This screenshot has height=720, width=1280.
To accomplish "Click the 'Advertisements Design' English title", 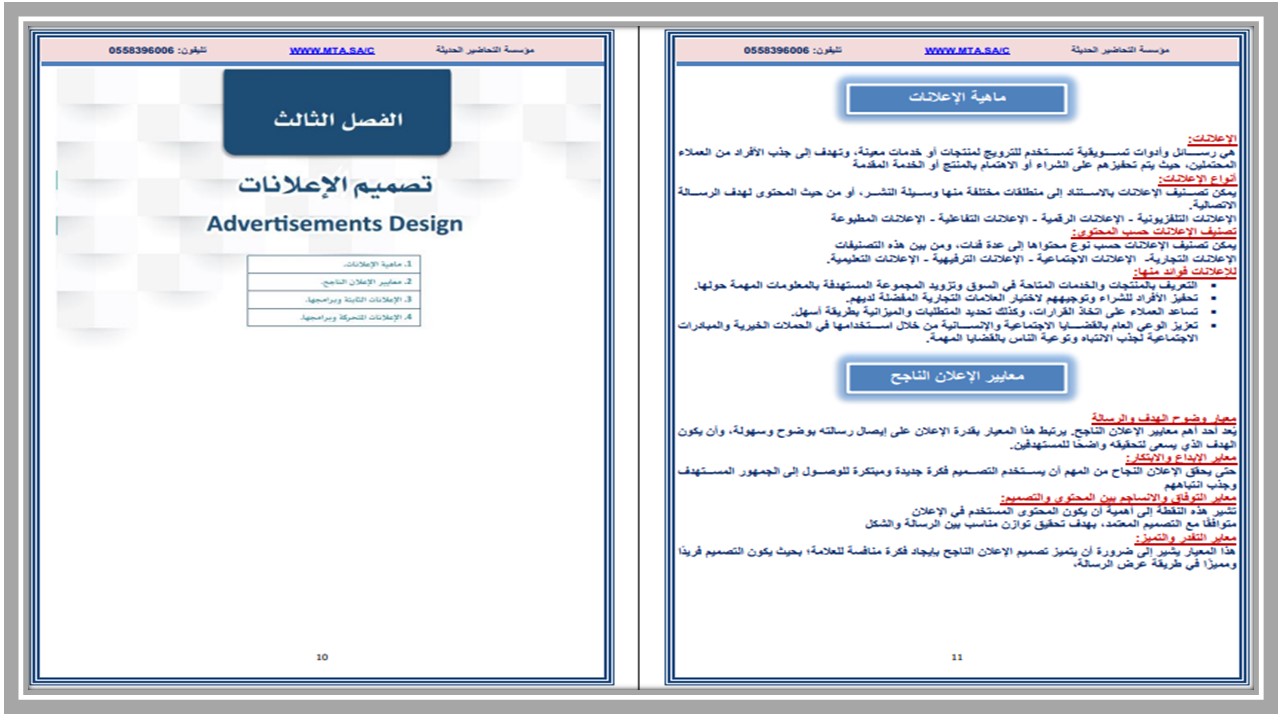I will 335,224.
